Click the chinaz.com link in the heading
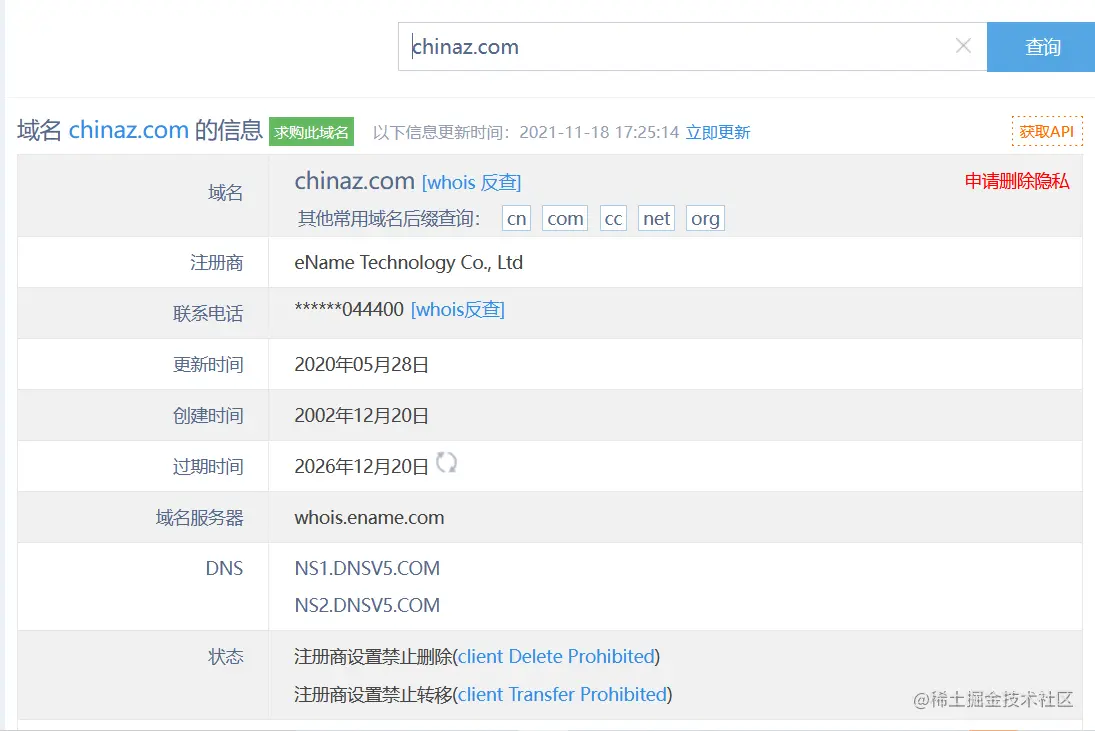The height and width of the screenshot is (731, 1095). (128, 130)
